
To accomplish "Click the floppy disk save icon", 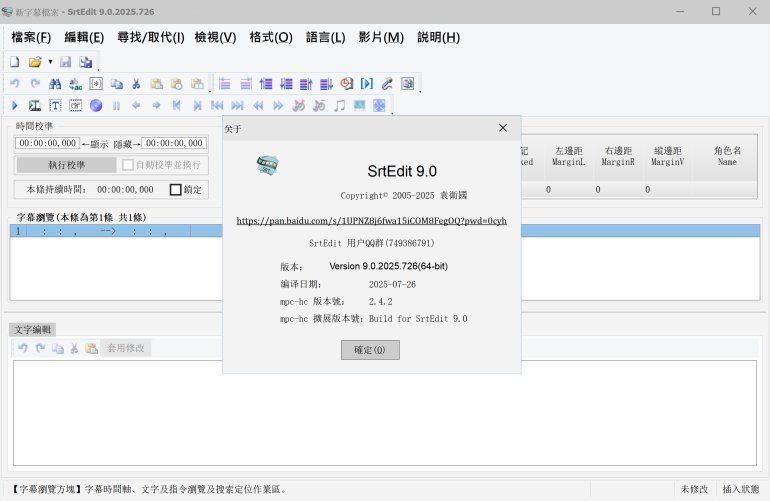I will (65, 62).
